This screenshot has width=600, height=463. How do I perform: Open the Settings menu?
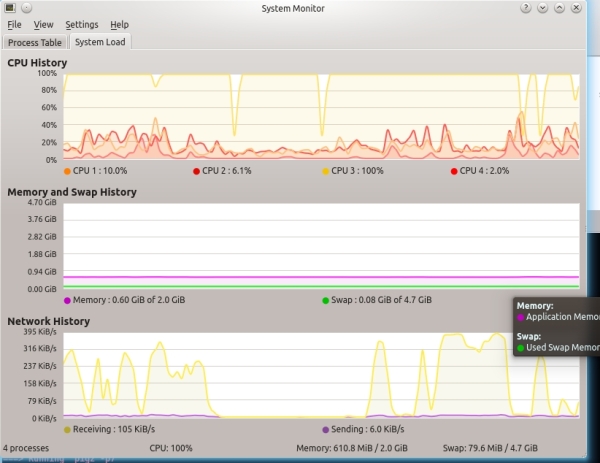(x=82, y=25)
